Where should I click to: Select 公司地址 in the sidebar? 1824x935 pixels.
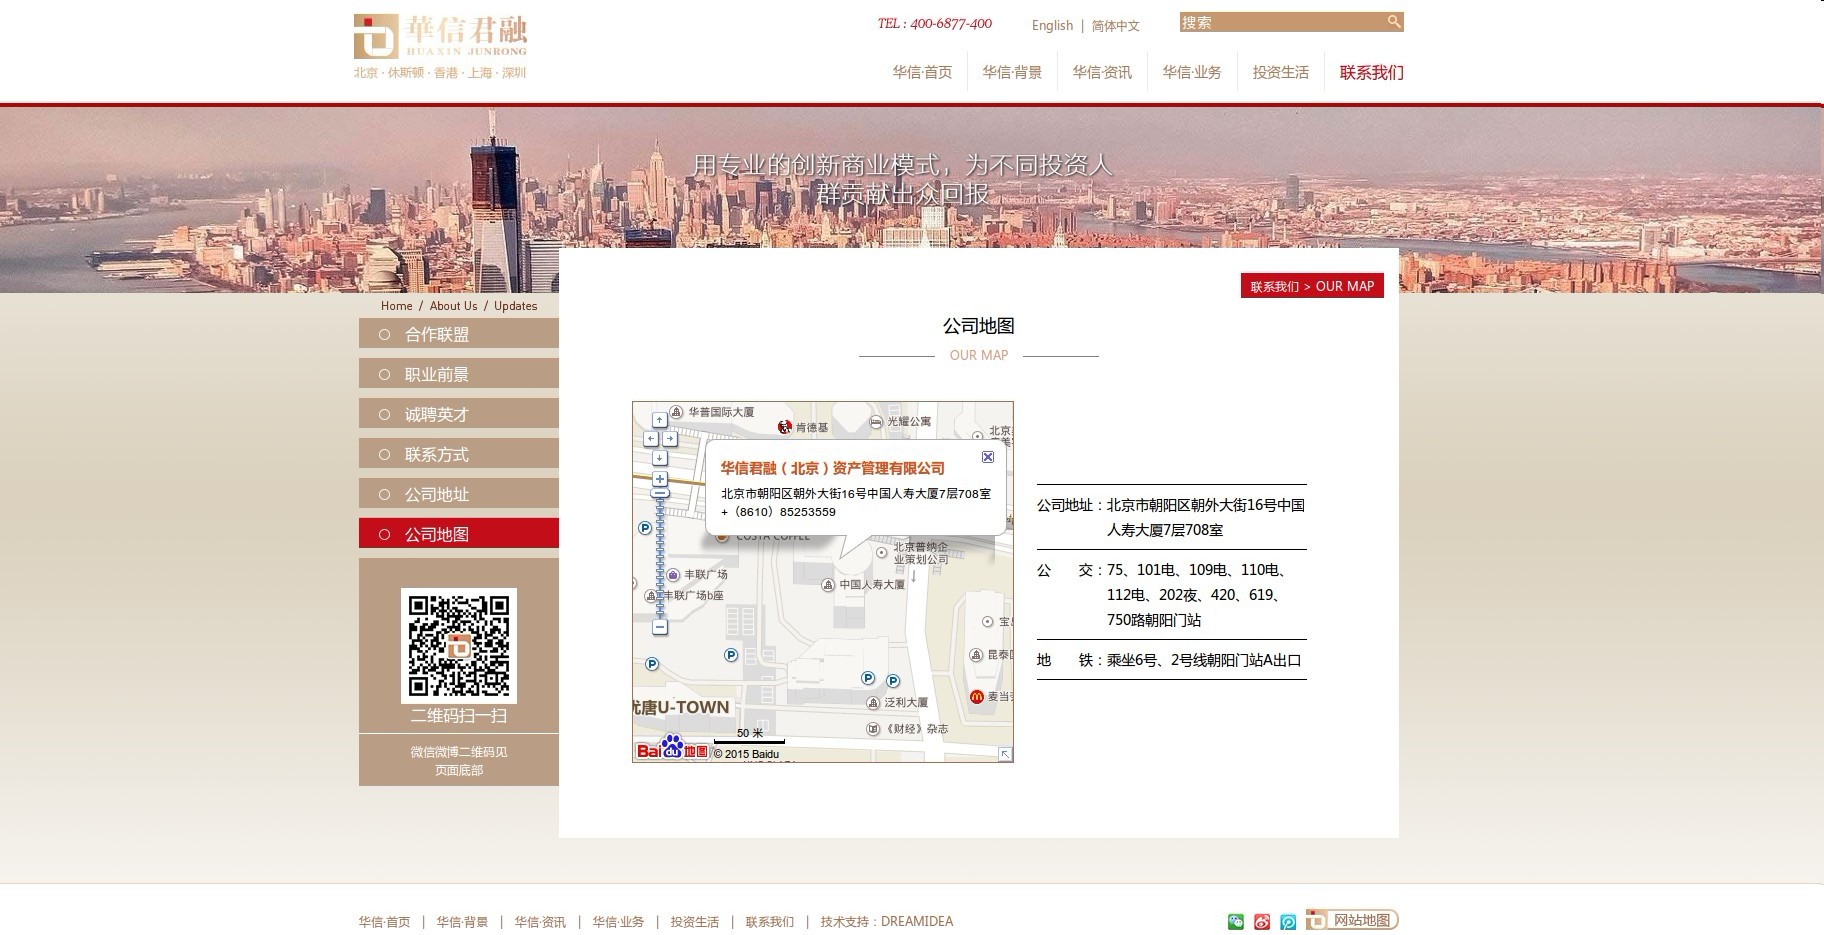click(x=459, y=494)
